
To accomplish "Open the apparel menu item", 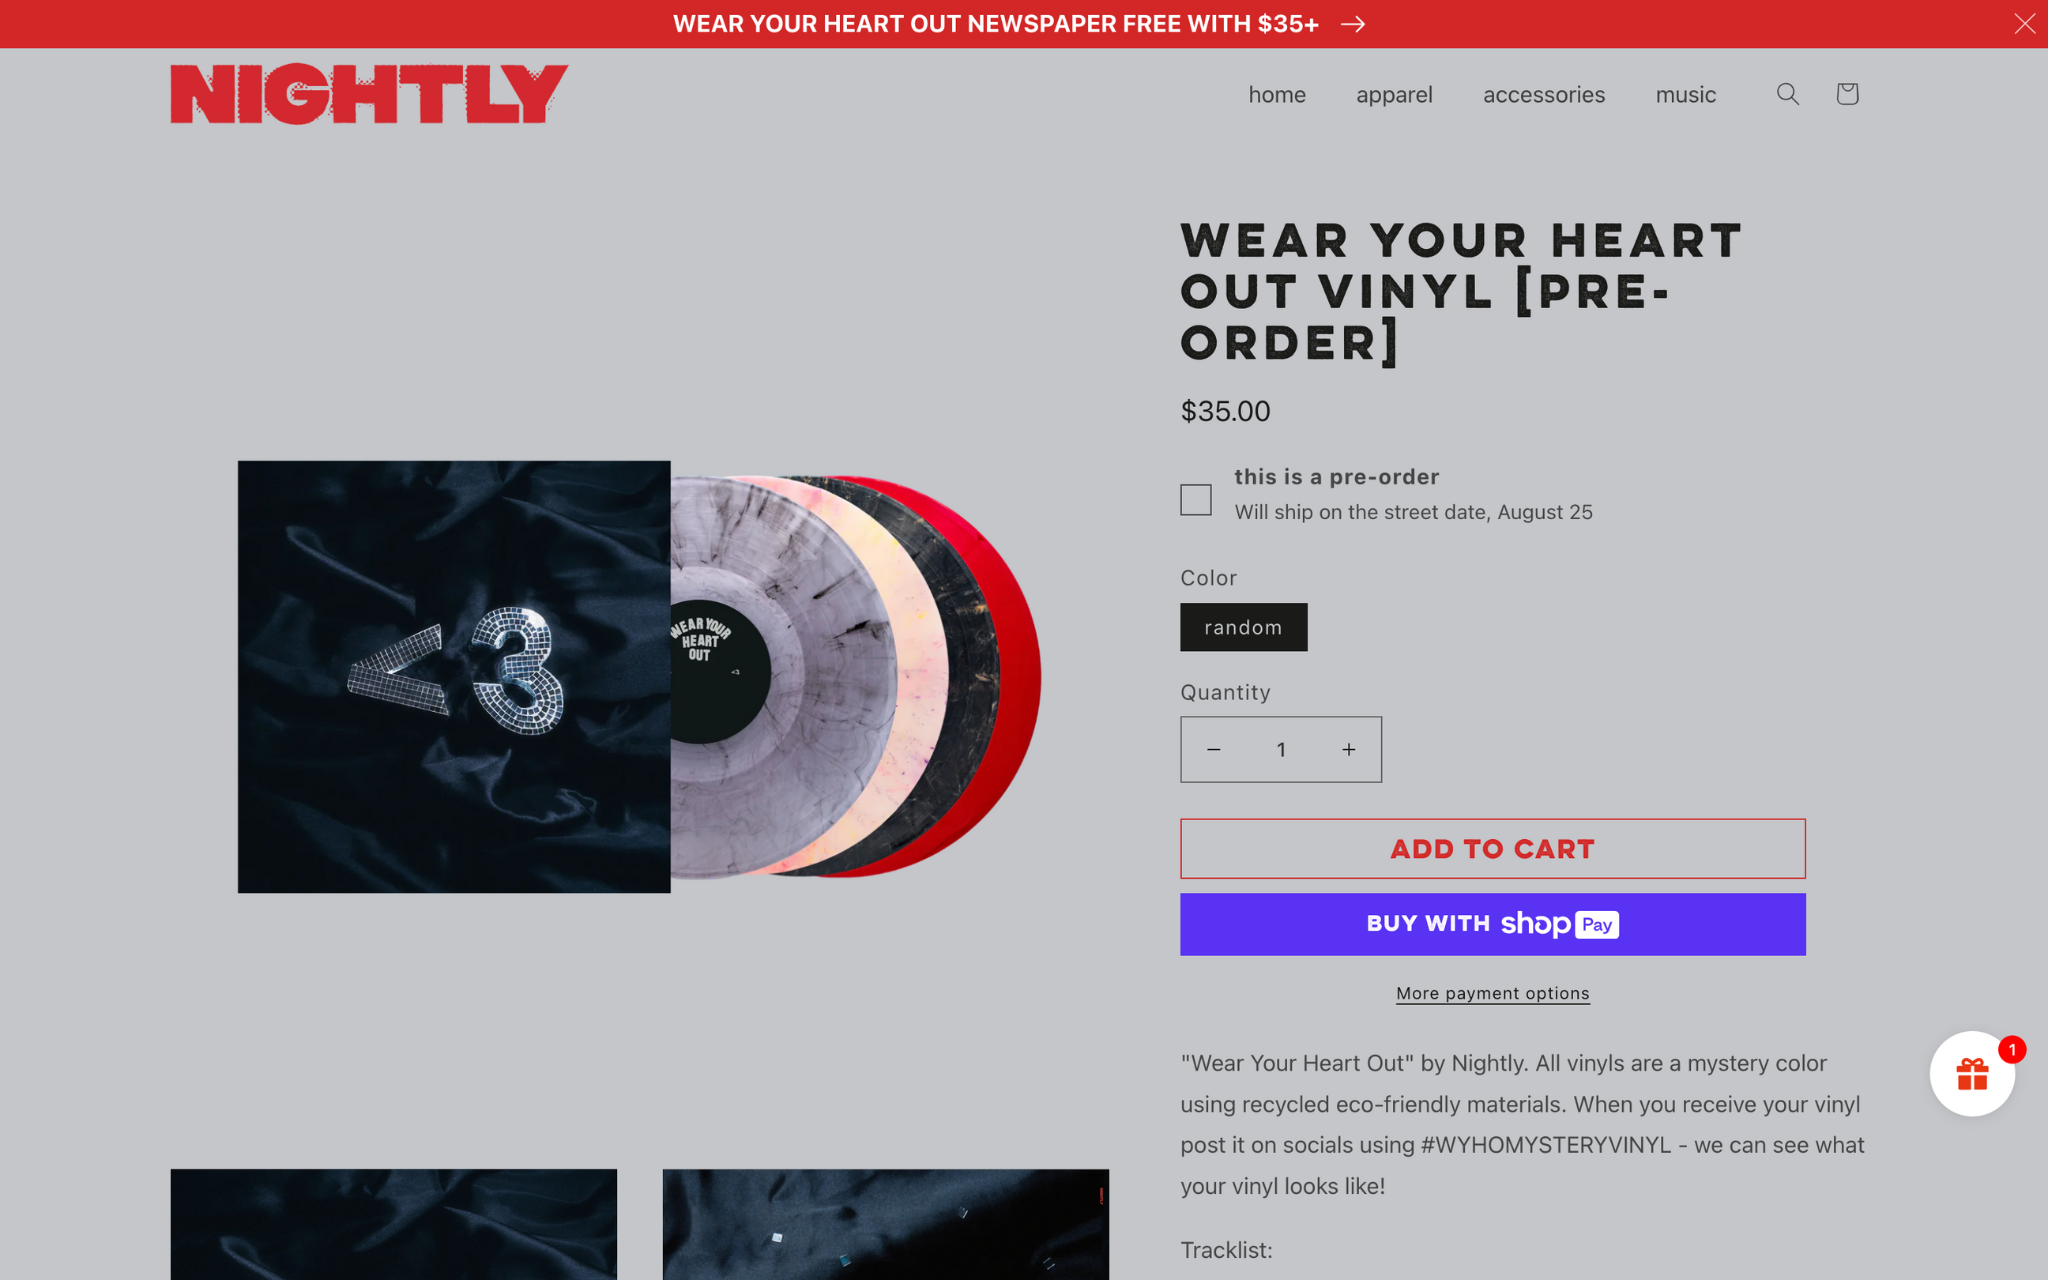I will click(1394, 95).
